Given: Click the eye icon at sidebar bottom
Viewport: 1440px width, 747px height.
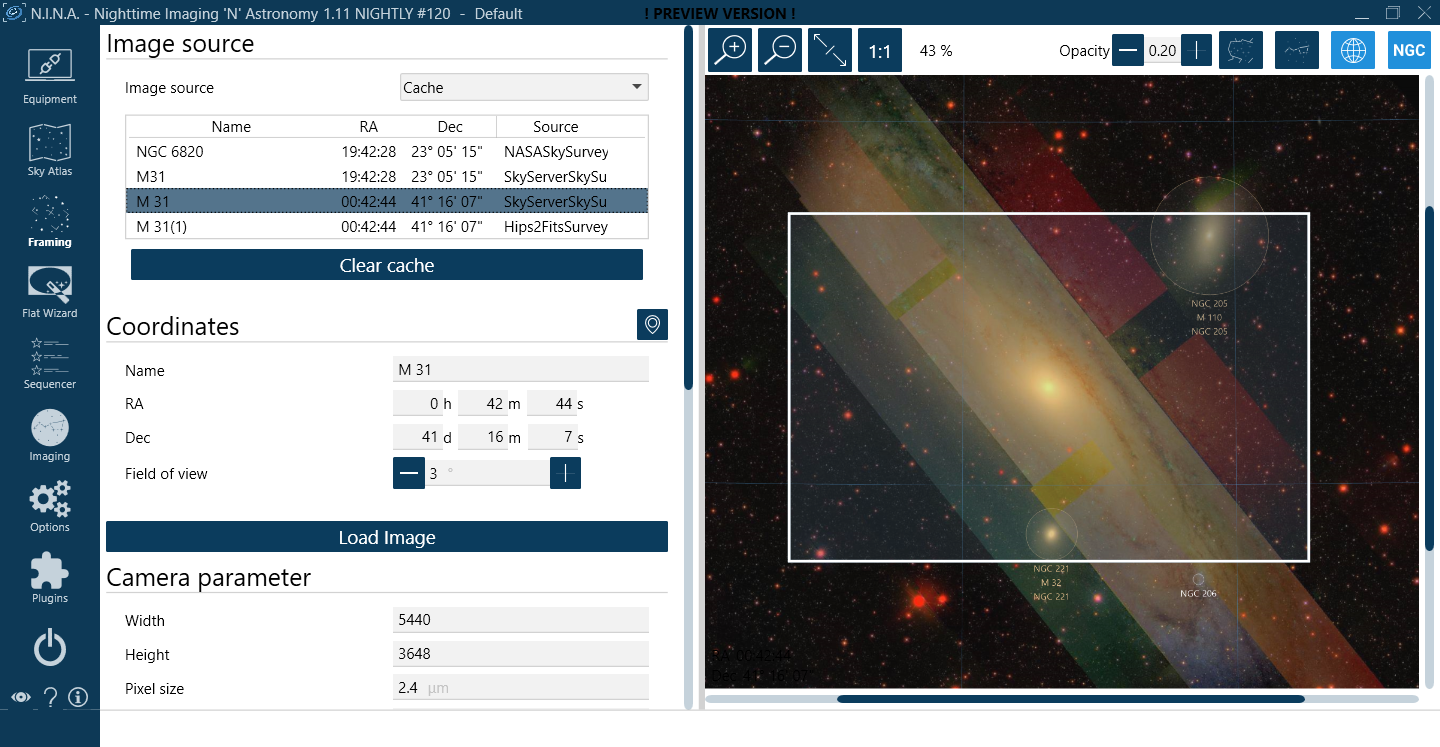Looking at the screenshot, I should tap(20, 697).
